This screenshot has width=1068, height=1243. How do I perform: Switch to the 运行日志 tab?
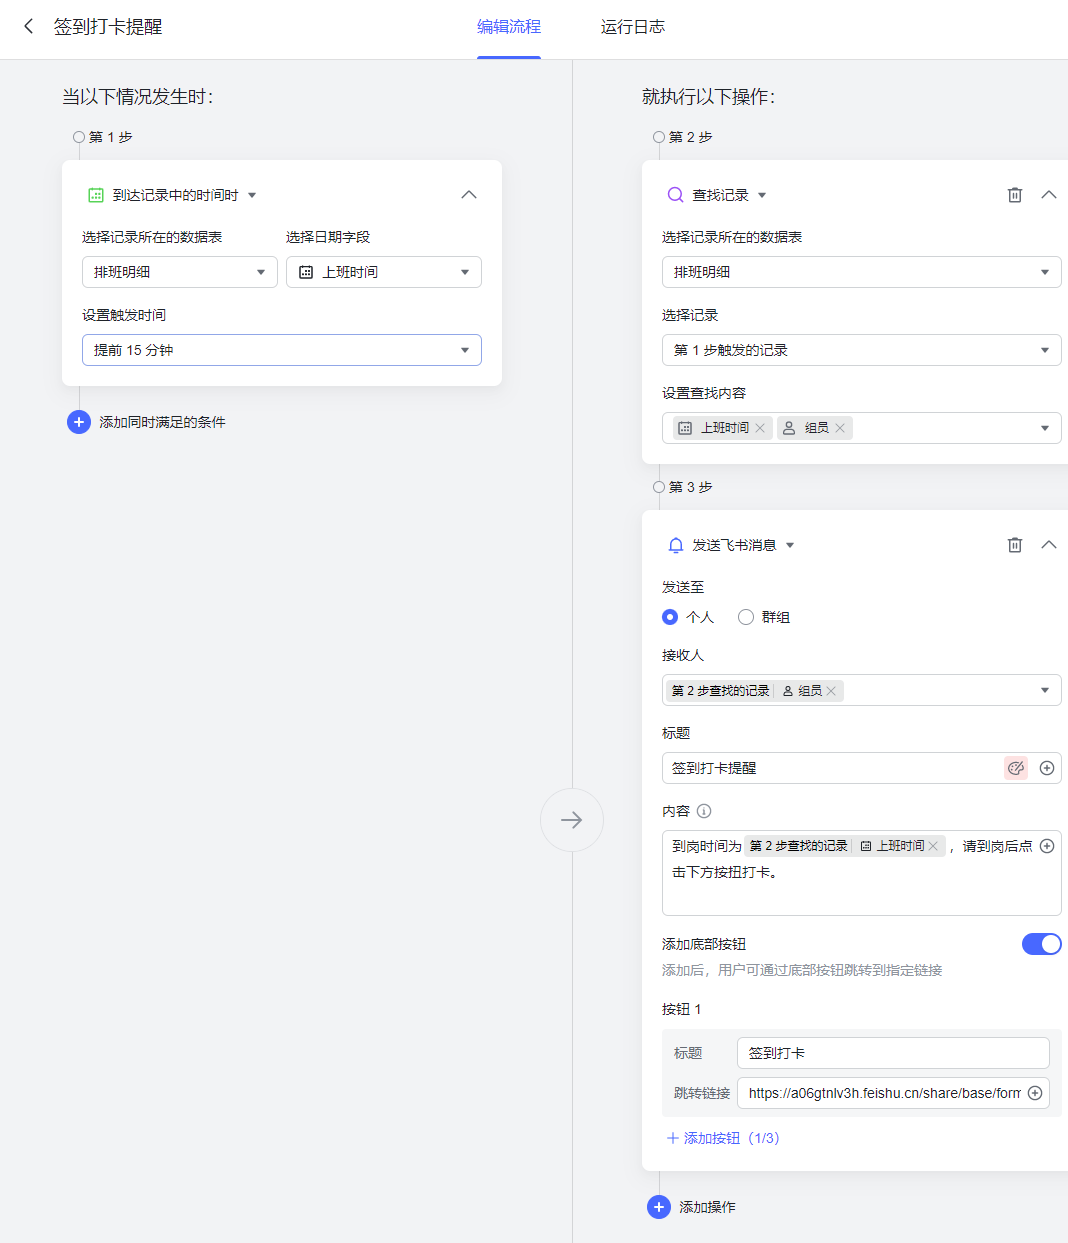tap(632, 27)
